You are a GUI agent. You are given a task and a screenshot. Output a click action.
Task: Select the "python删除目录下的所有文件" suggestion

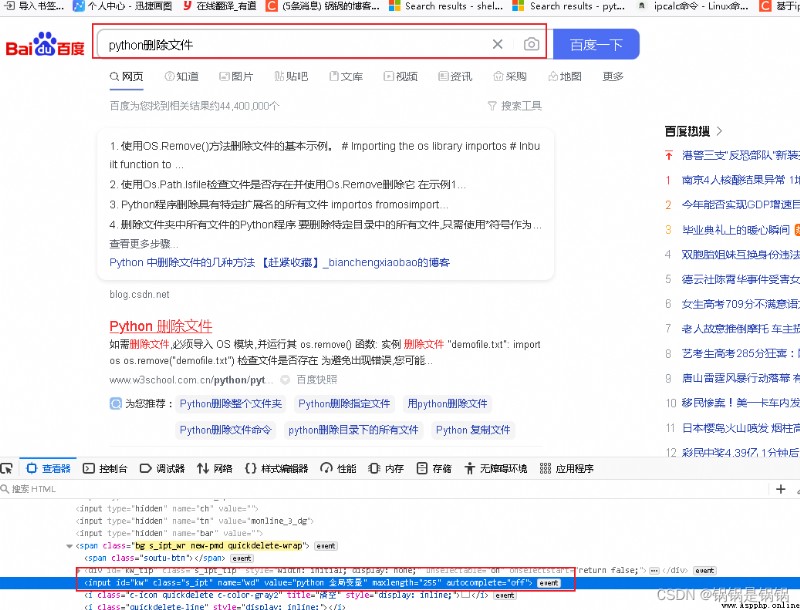click(x=353, y=430)
